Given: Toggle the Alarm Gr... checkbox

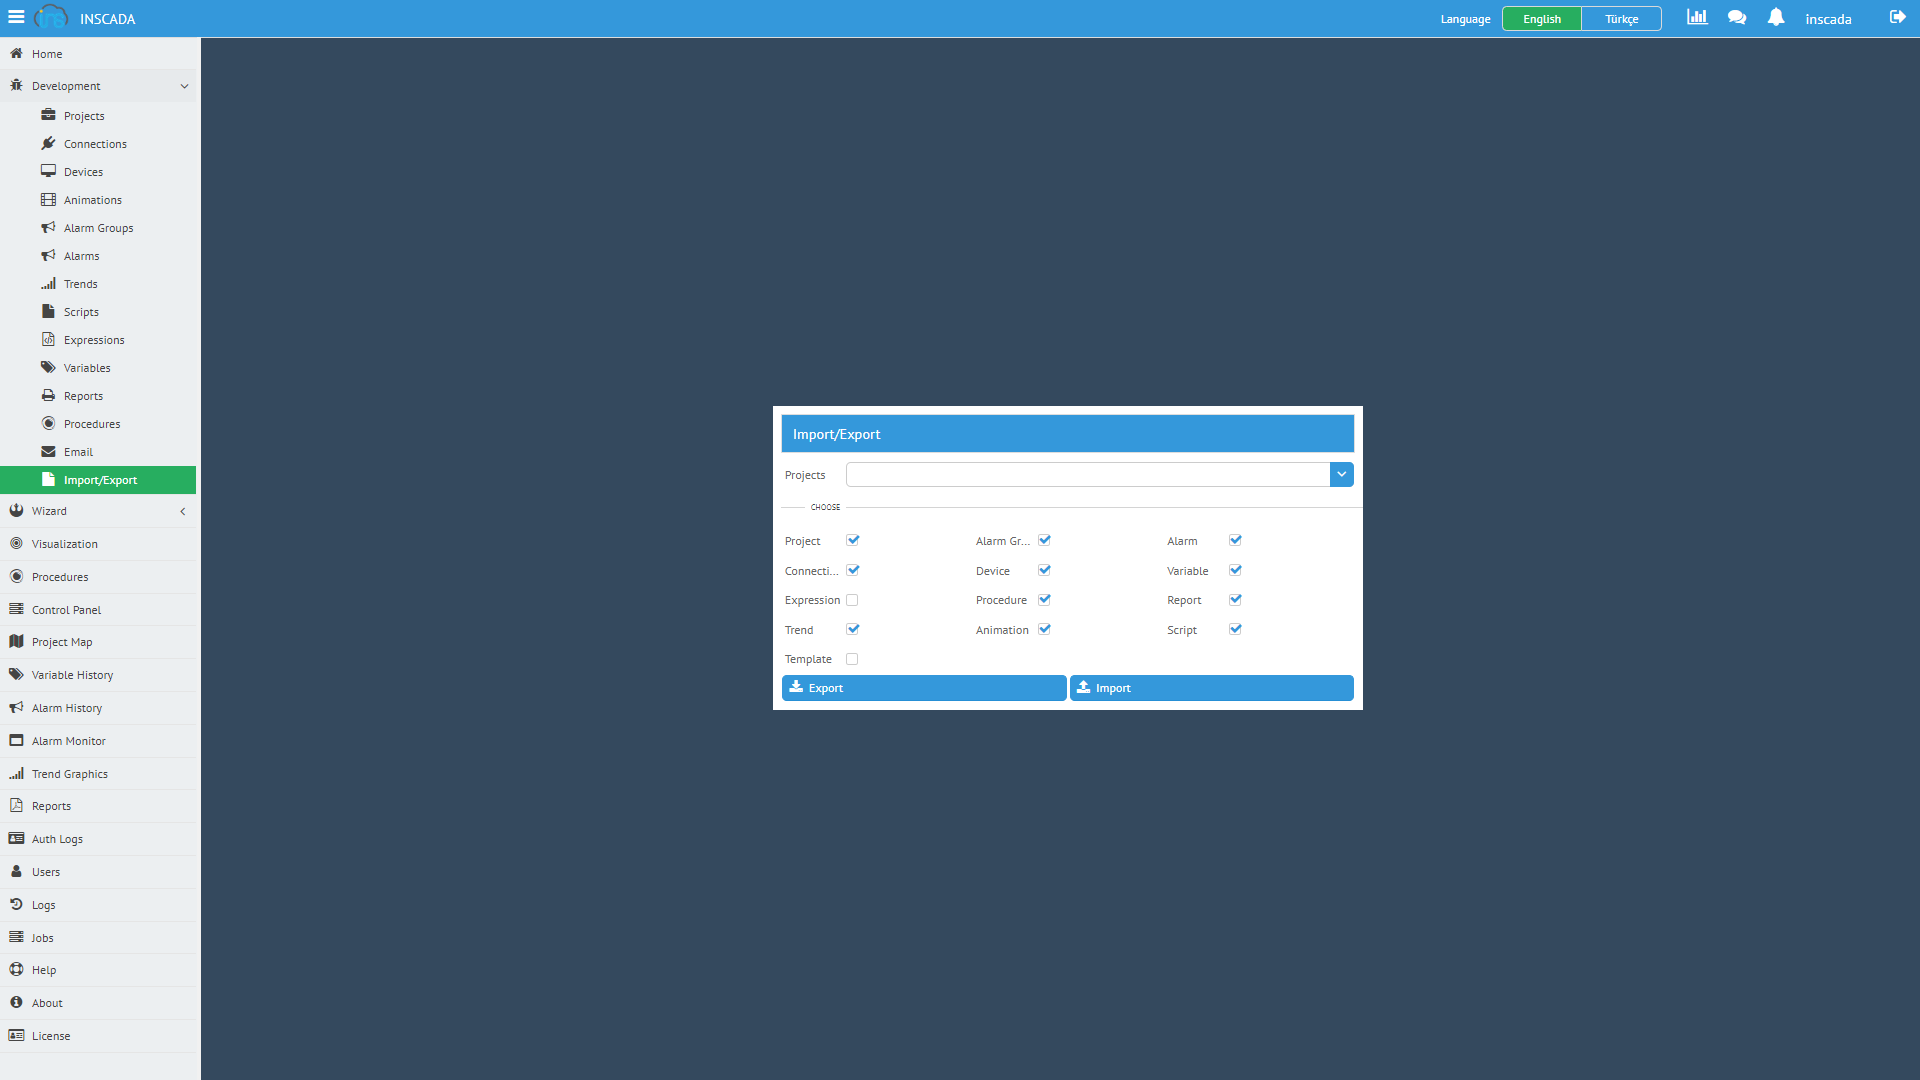Looking at the screenshot, I should [1044, 540].
